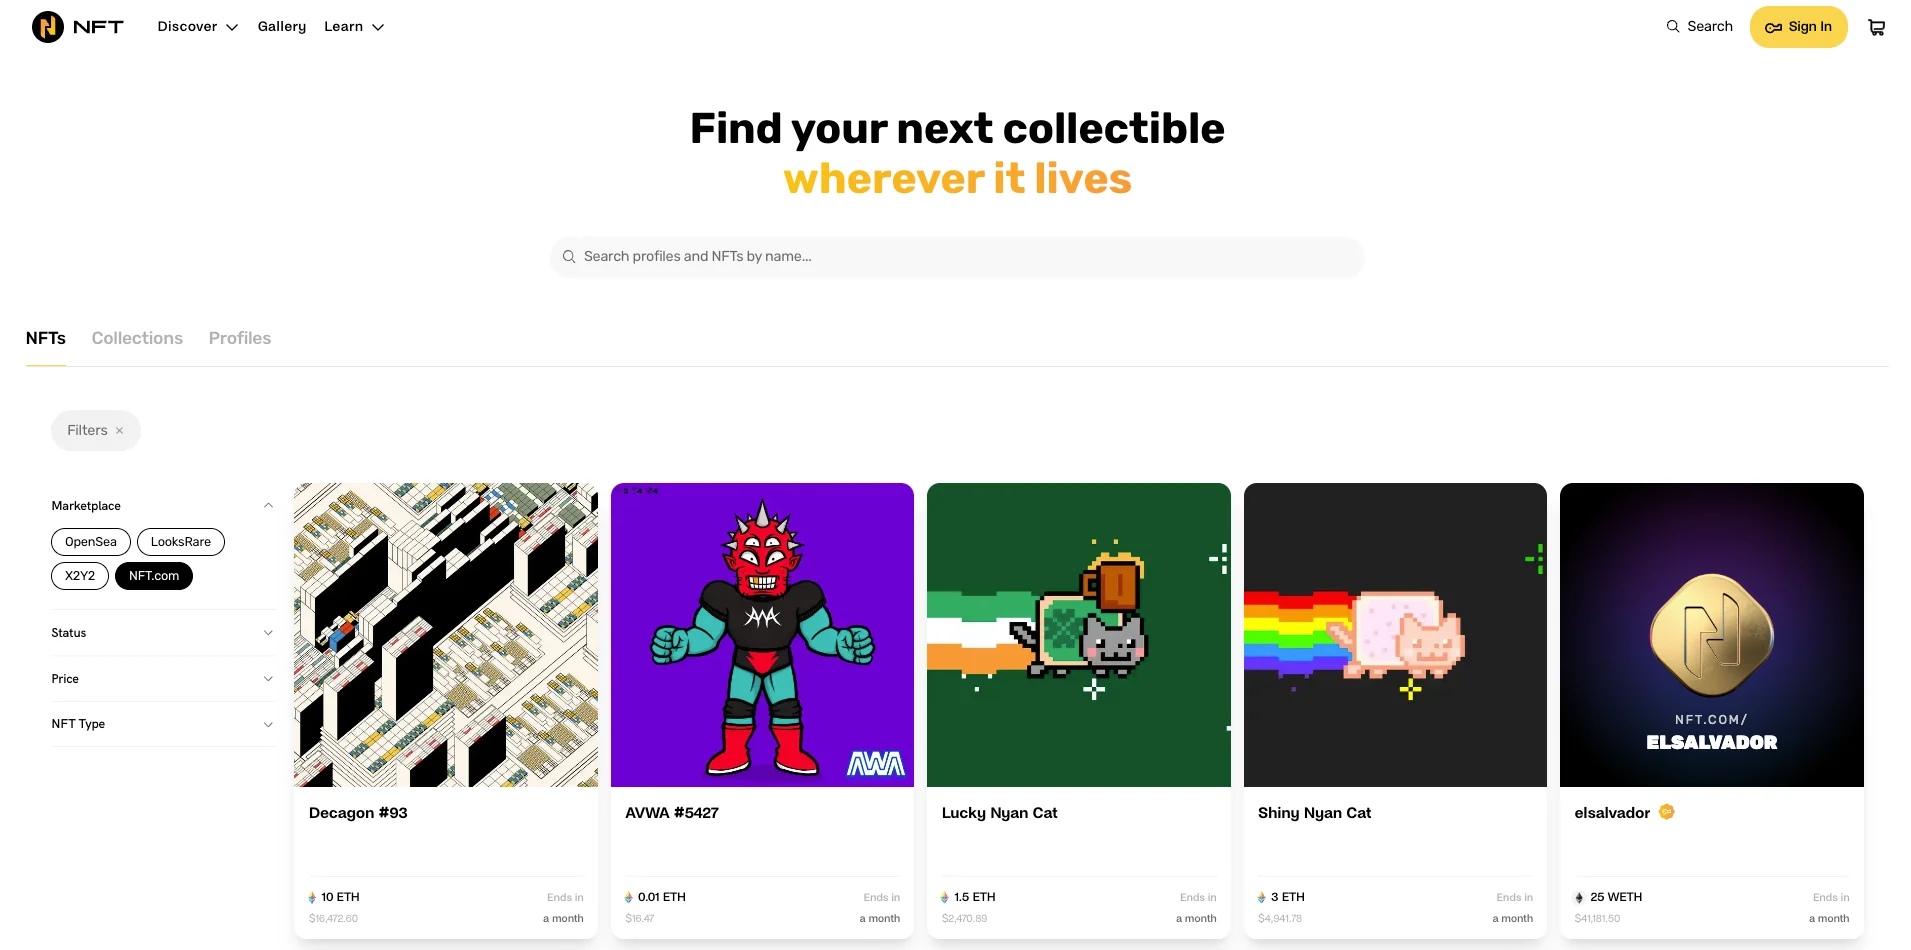This screenshot has width=1911, height=950.
Task: Click the verified badge next to elsalvador
Action: [1666, 812]
